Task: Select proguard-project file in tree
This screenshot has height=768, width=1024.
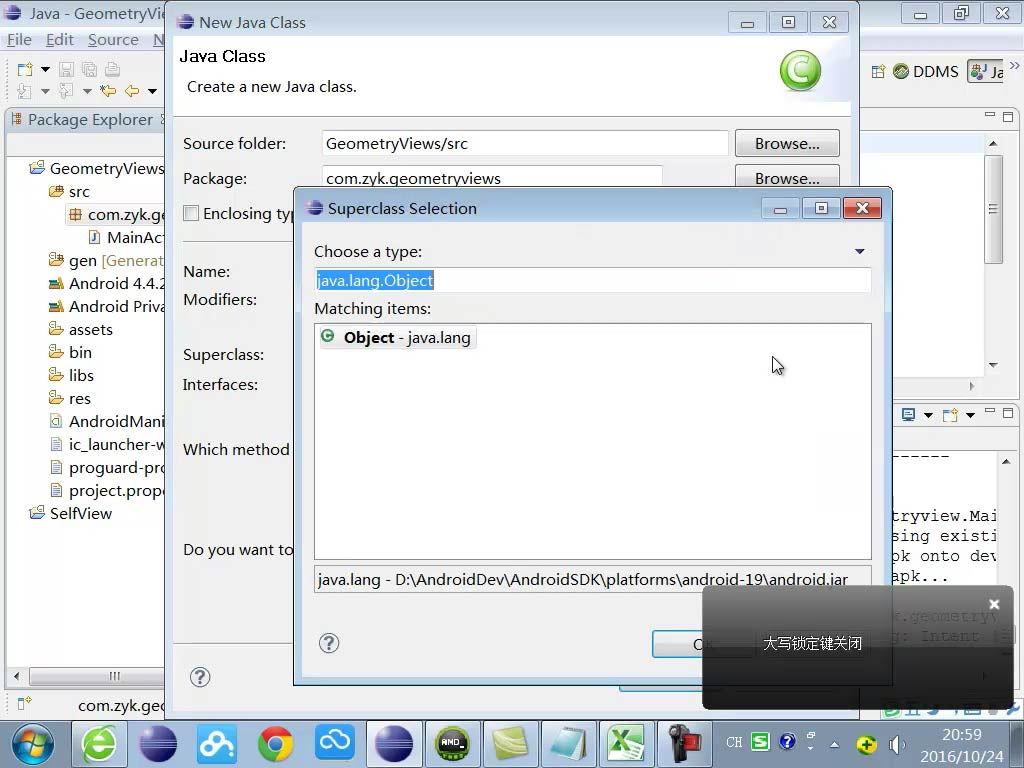Action: pos(107,468)
